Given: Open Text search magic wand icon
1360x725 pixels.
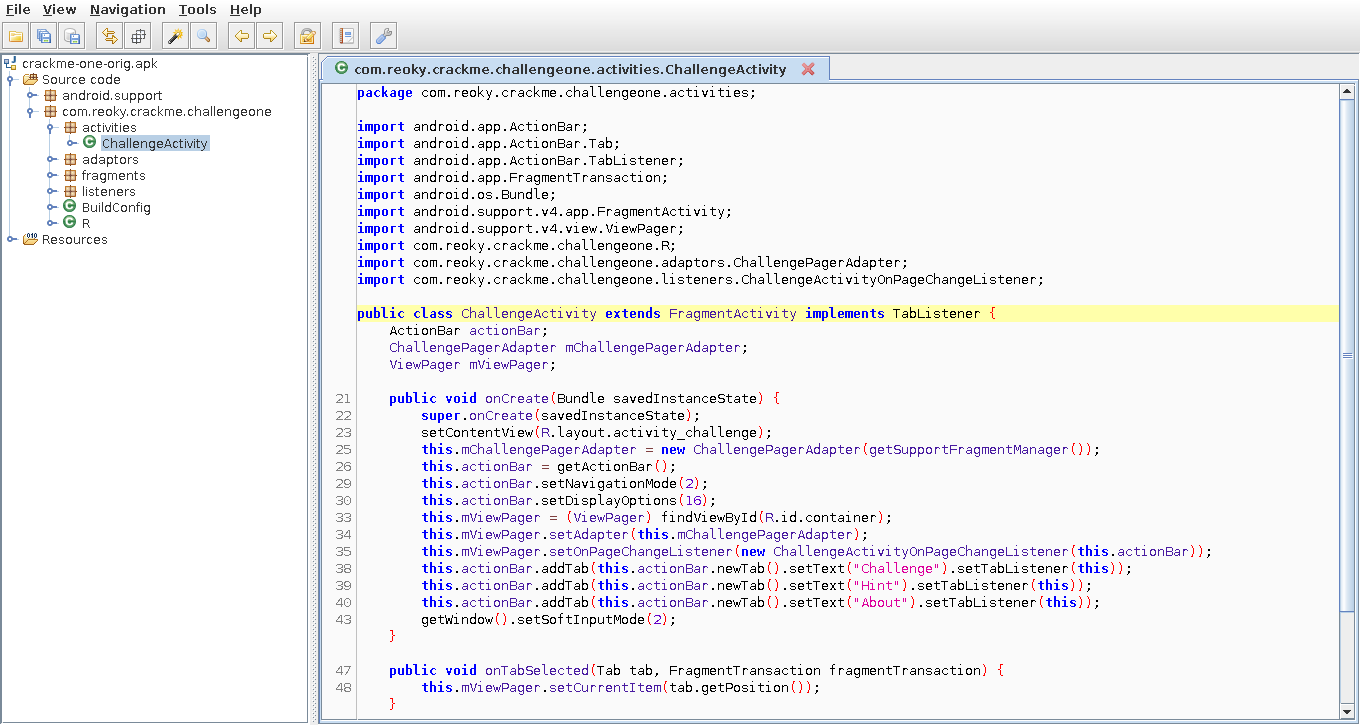Looking at the screenshot, I should (176, 37).
